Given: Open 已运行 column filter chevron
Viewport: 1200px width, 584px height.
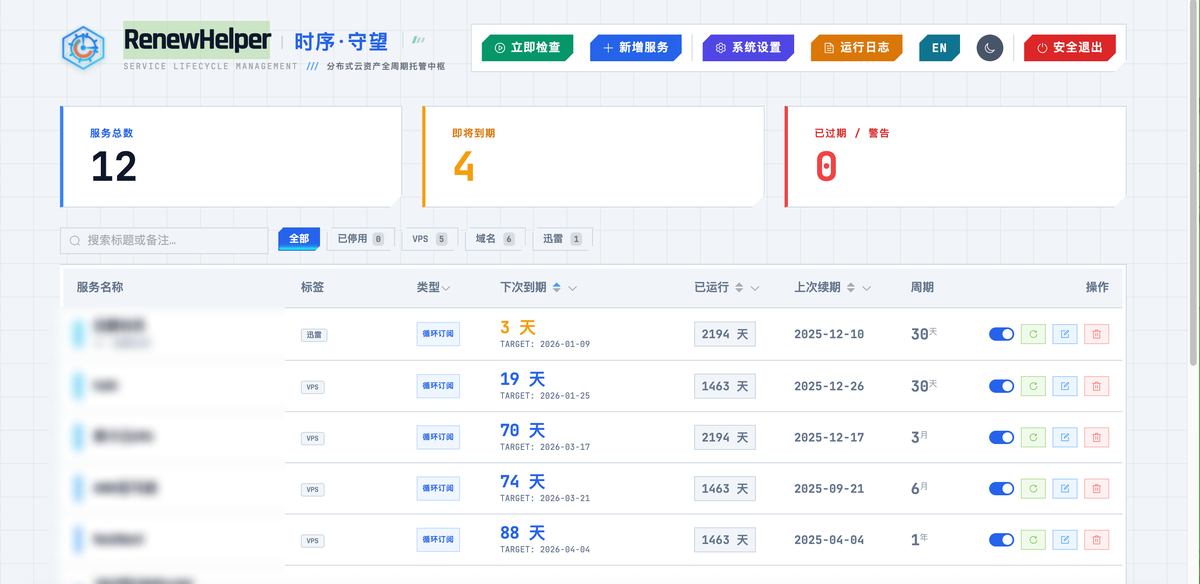Looking at the screenshot, I should (x=754, y=288).
